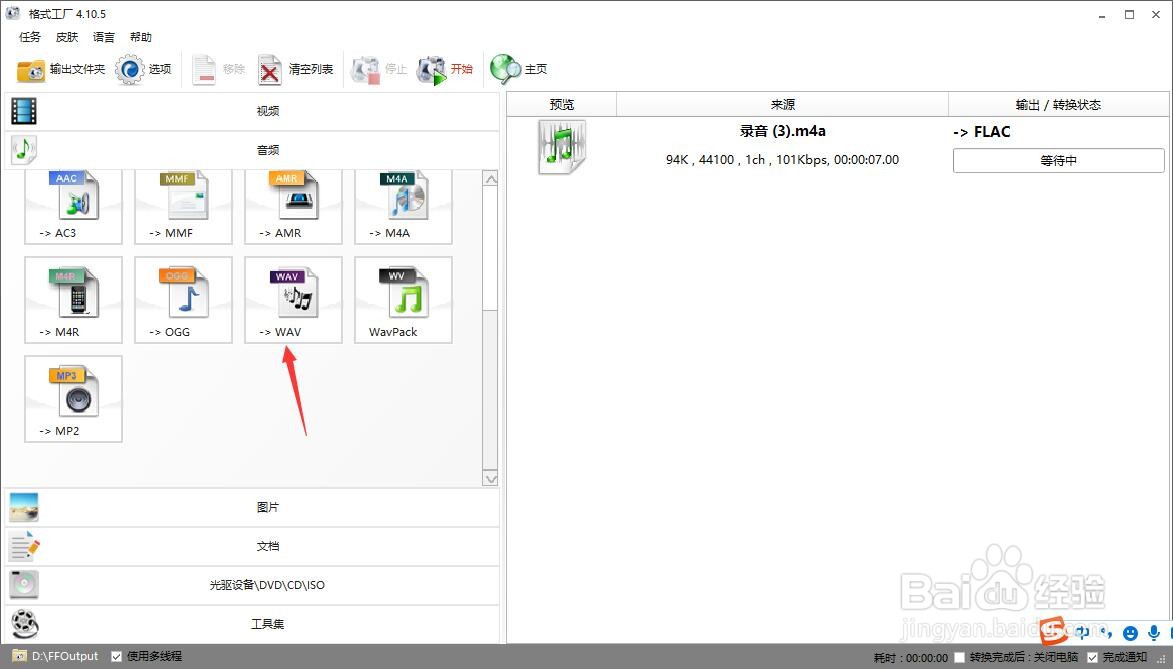Toggle 转换完成后:关闭电脑 shutdown checkbox

(x=960, y=657)
